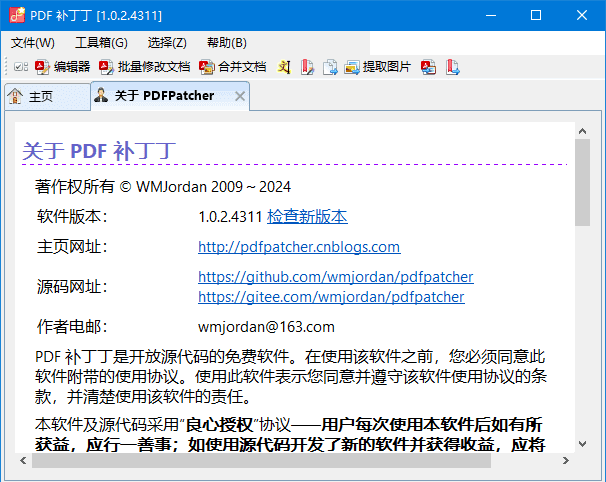Open the 工具箱(G) menu

click(x=101, y=43)
